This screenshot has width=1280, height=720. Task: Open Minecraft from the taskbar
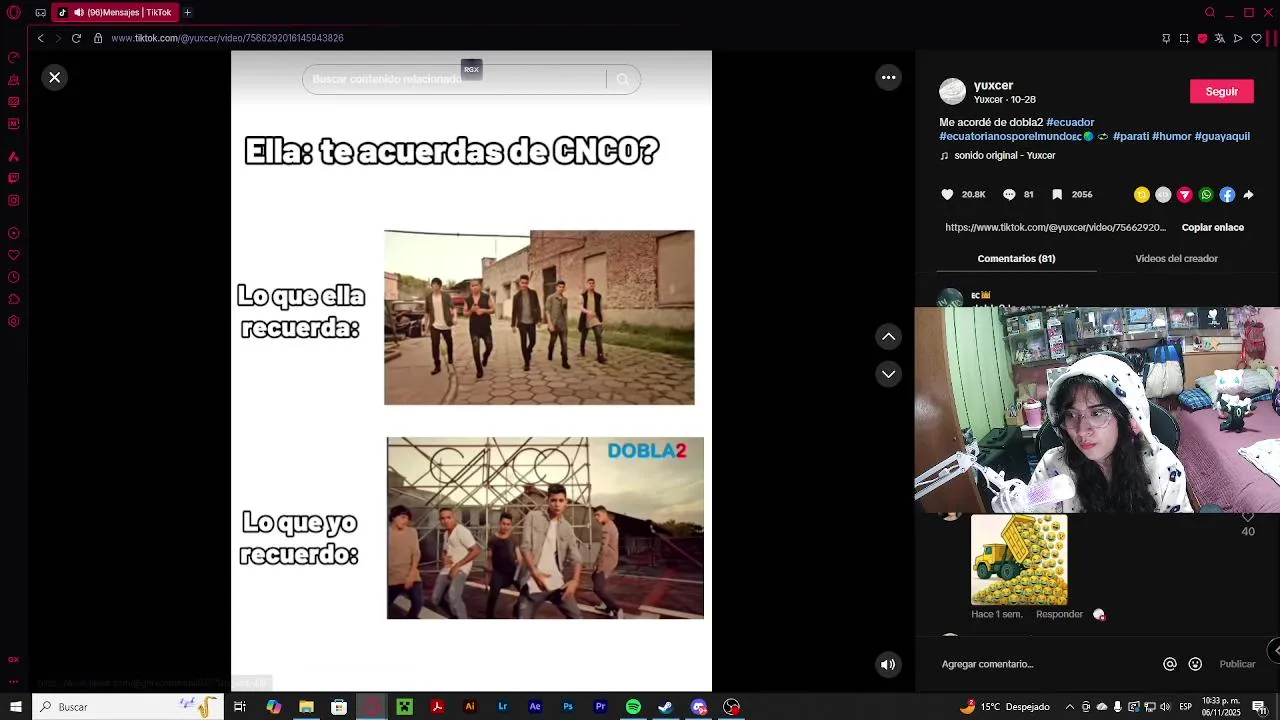coord(404,707)
